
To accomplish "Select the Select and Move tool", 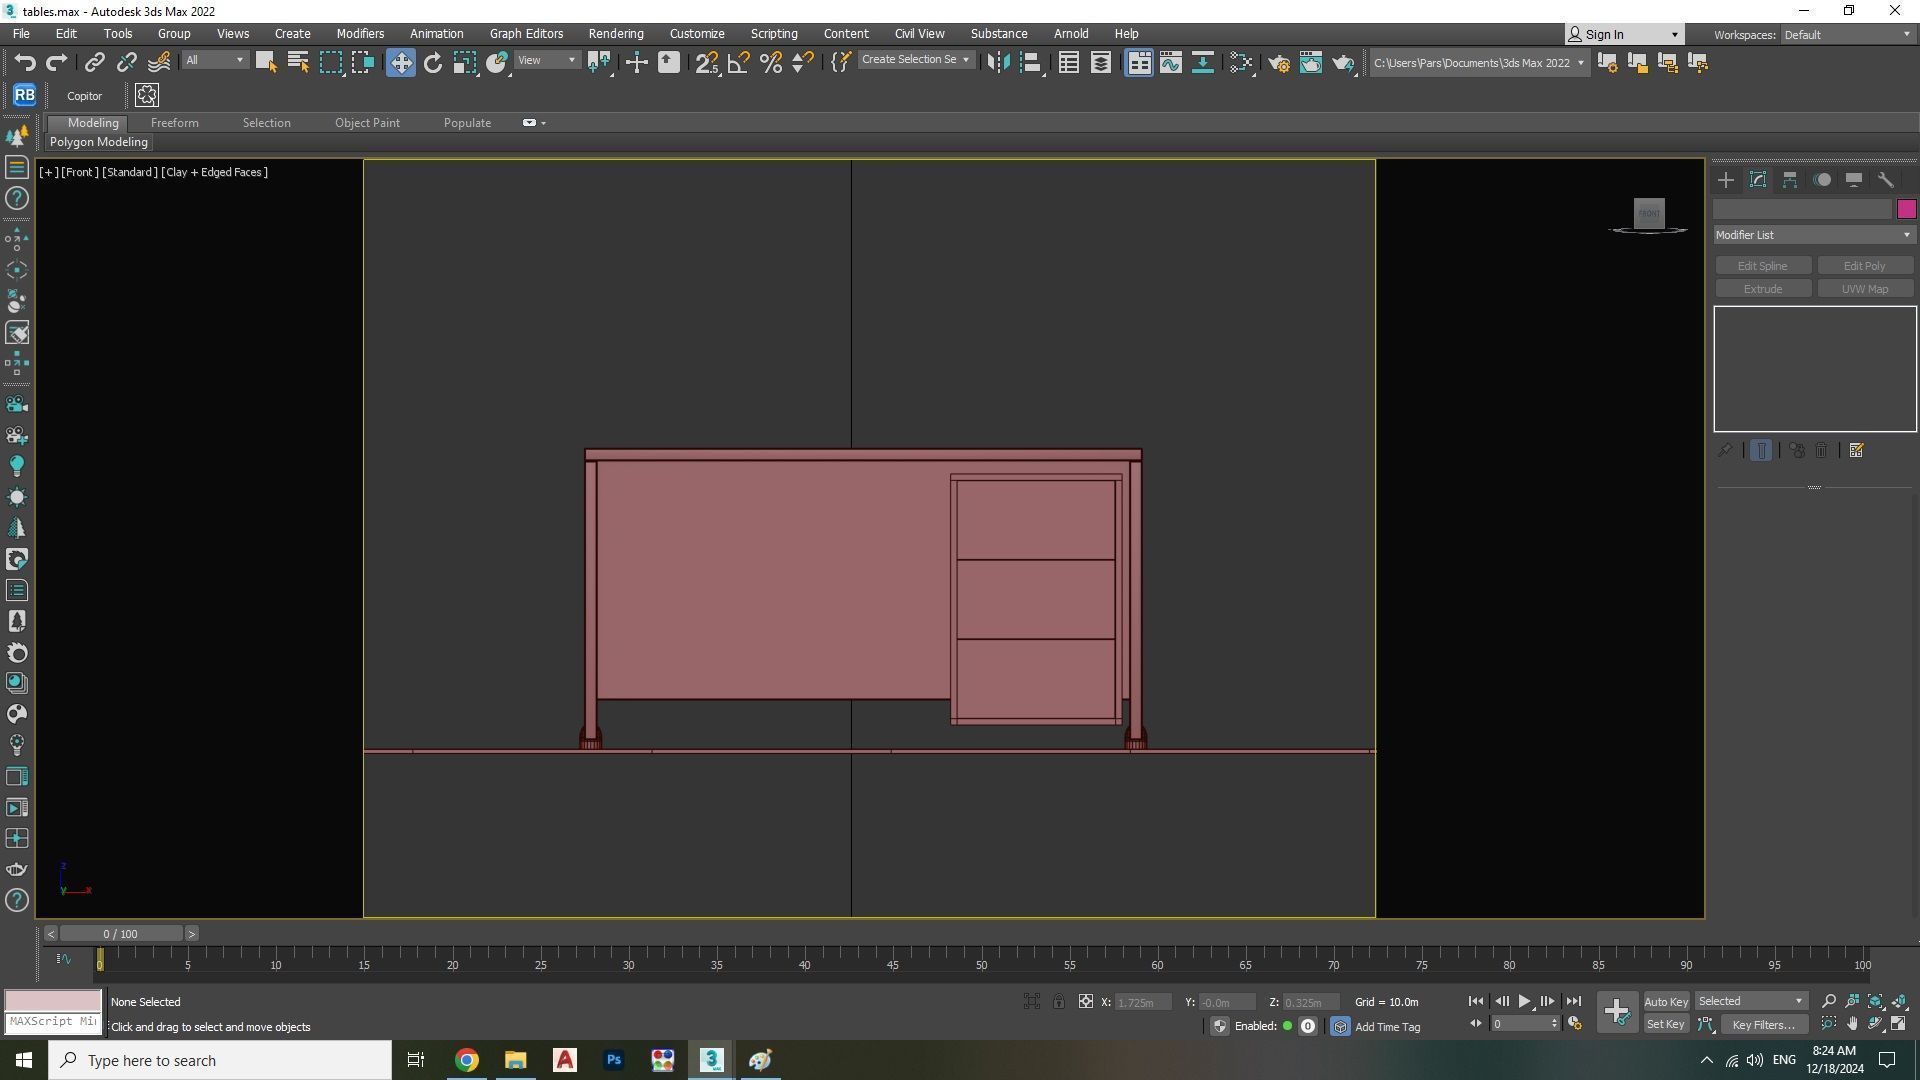I will 400,63.
